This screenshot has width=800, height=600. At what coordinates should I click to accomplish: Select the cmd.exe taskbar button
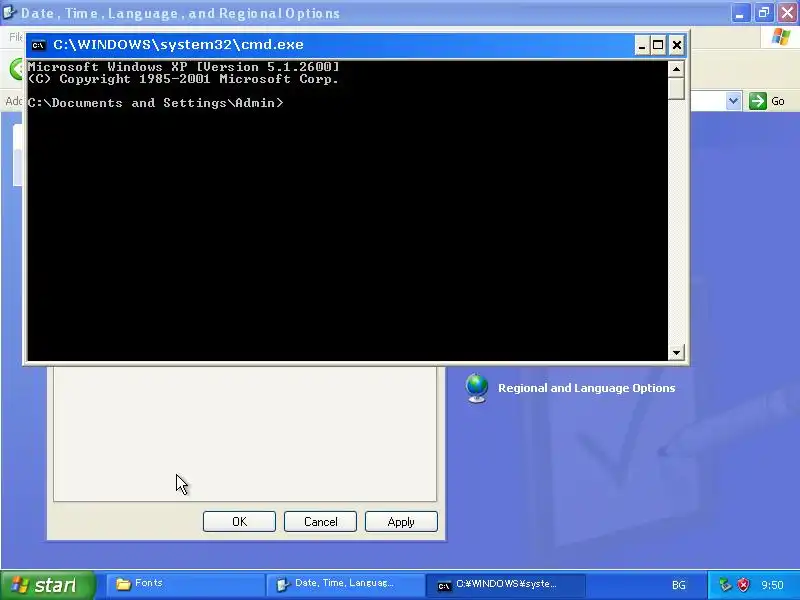click(505, 584)
